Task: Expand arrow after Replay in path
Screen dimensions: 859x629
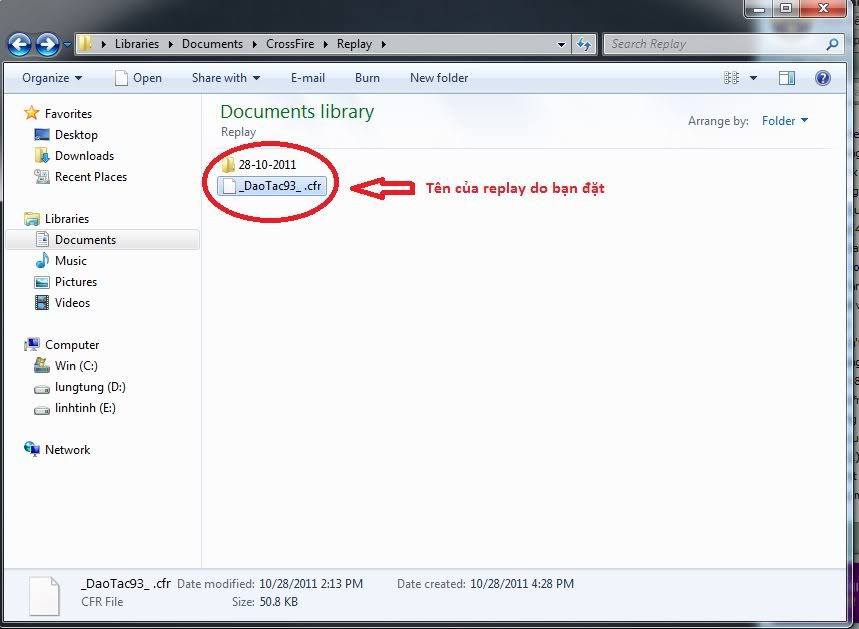Action: pos(383,44)
